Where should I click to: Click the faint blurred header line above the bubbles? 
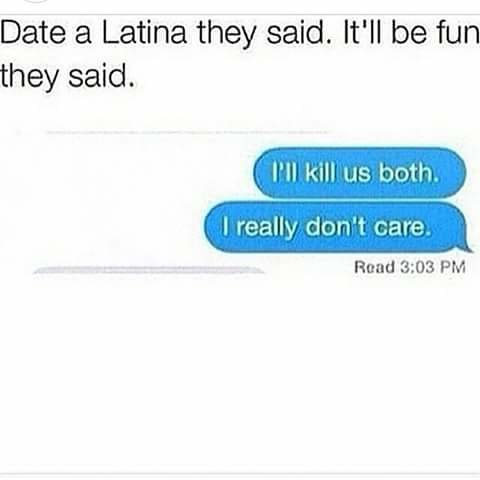coord(187,132)
